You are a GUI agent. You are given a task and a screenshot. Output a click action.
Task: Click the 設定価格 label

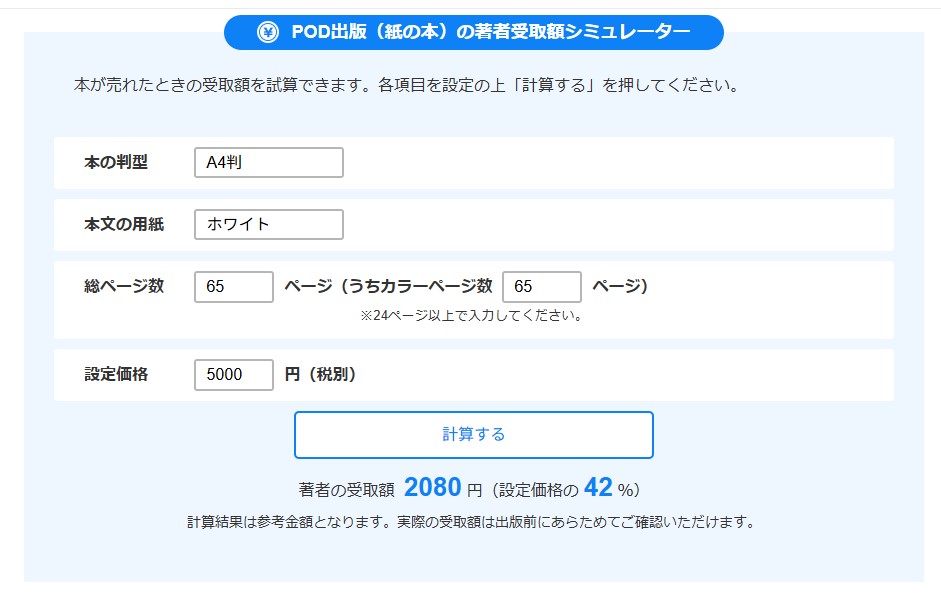(116, 374)
